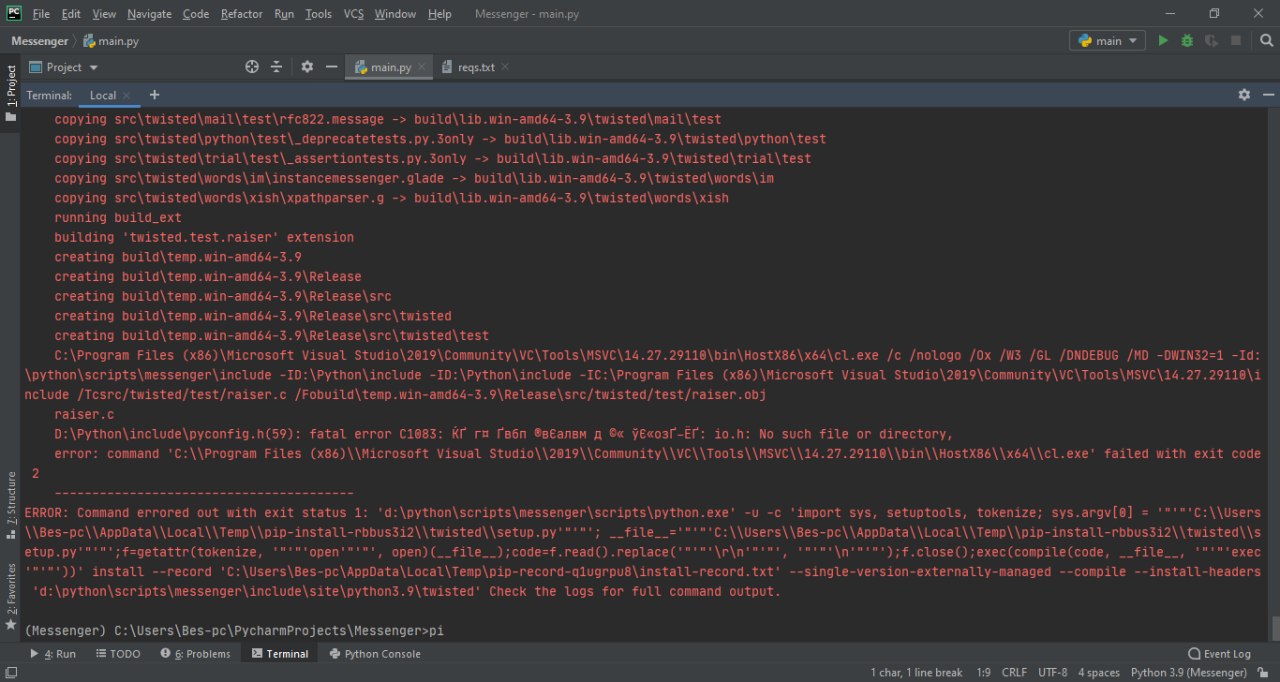Click the '1 char, 1 line break' status
1280x682 pixels.
916,673
